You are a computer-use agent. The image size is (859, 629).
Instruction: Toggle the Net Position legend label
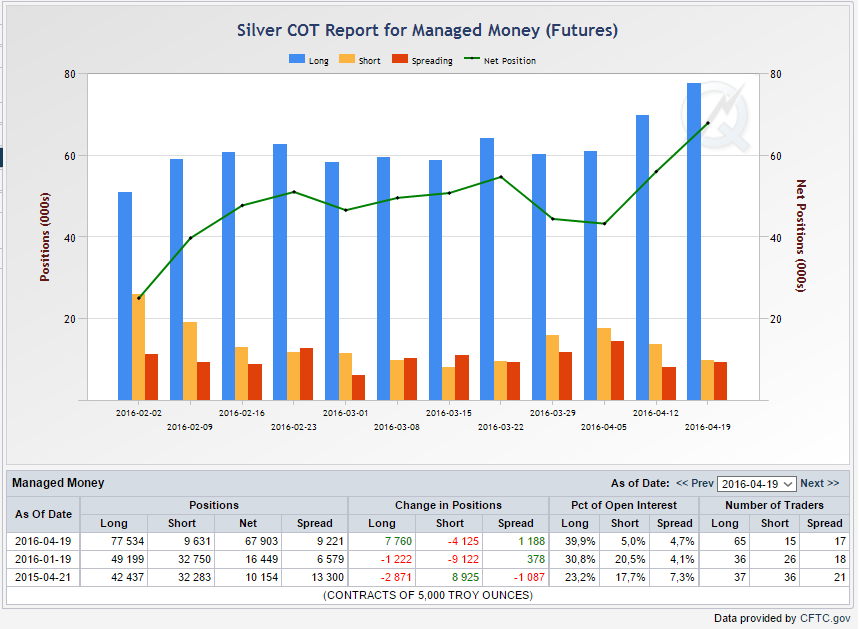click(509, 61)
